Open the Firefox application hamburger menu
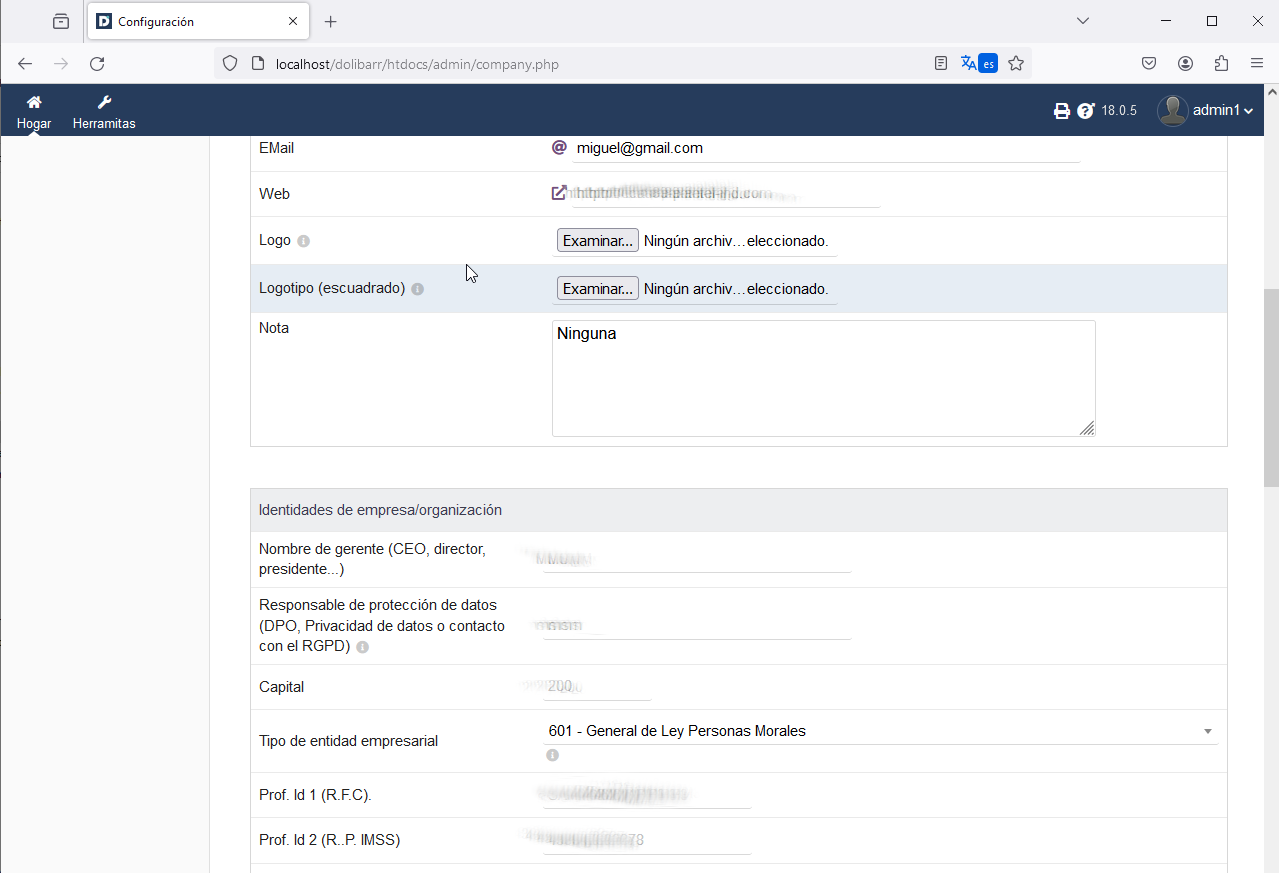This screenshot has height=873, width=1279. click(1257, 64)
